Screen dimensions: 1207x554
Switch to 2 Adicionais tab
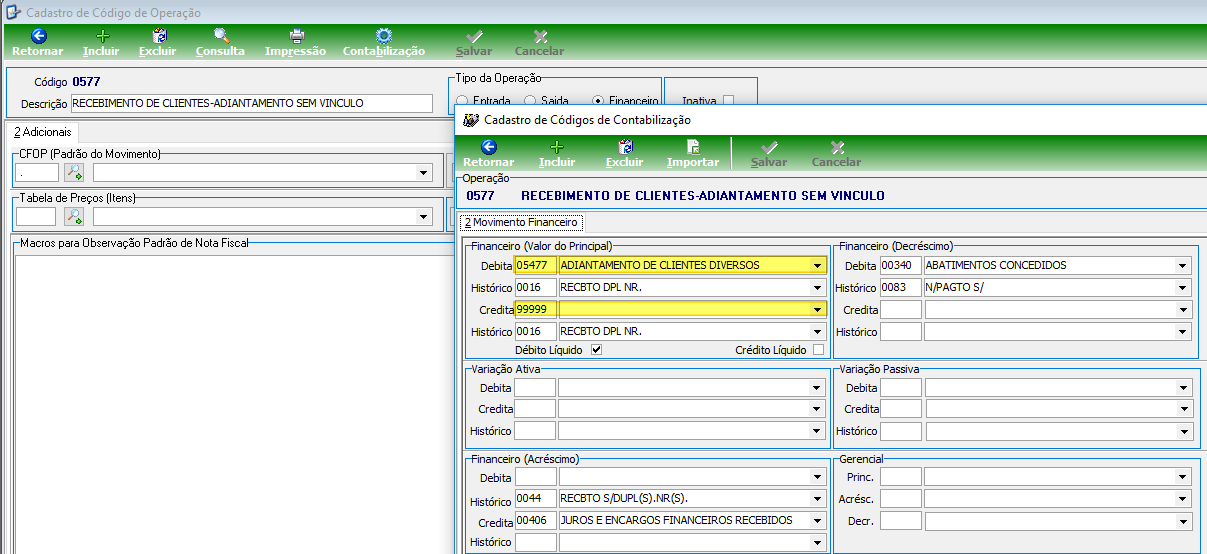tap(43, 132)
